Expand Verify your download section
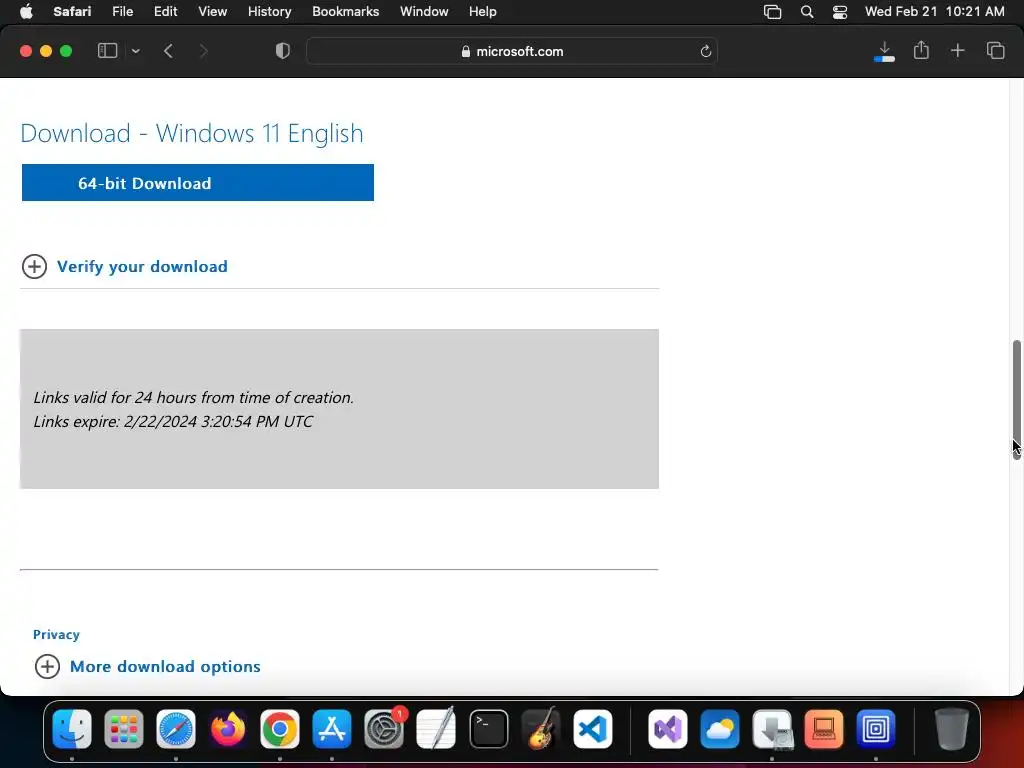Image resolution: width=1024 pixels, height=768 pixels. (x=142, y=266)
